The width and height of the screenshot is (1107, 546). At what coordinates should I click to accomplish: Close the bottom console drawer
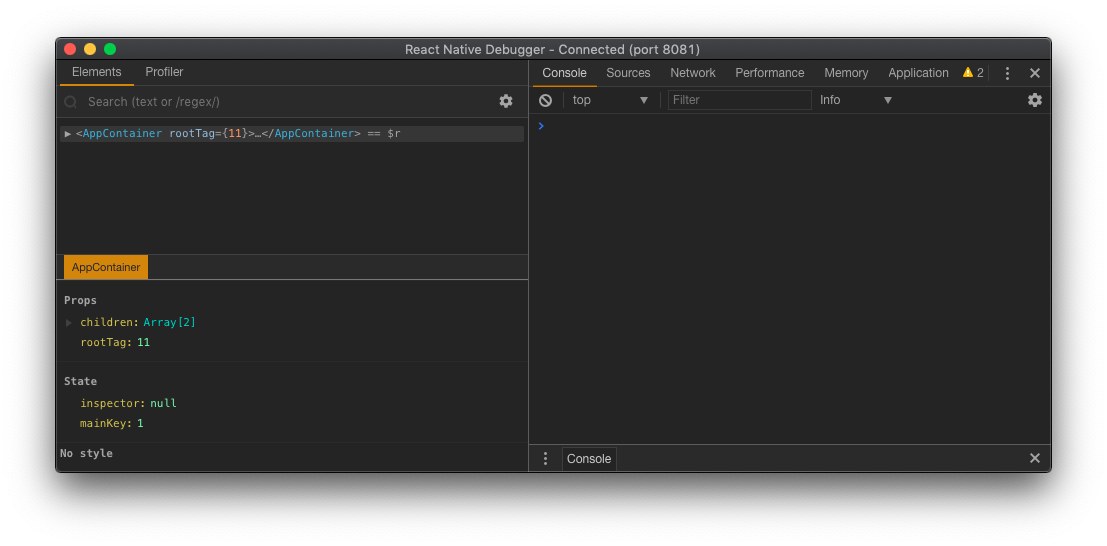tap(1035, 458)
